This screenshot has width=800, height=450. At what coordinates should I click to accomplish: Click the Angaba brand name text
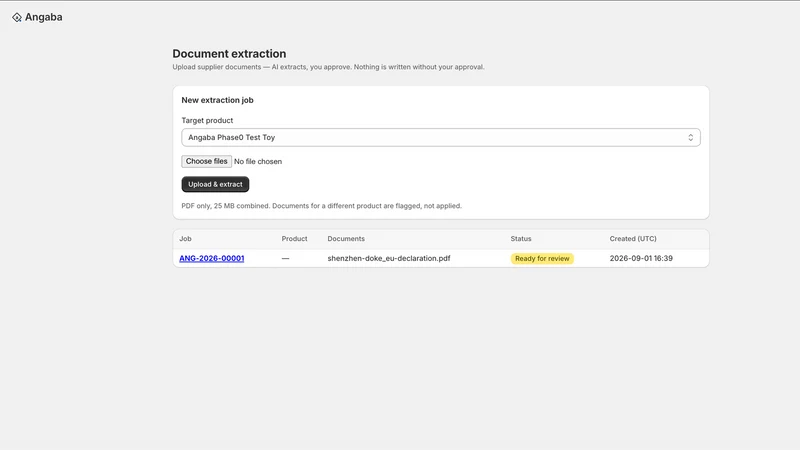coord(43,17)
